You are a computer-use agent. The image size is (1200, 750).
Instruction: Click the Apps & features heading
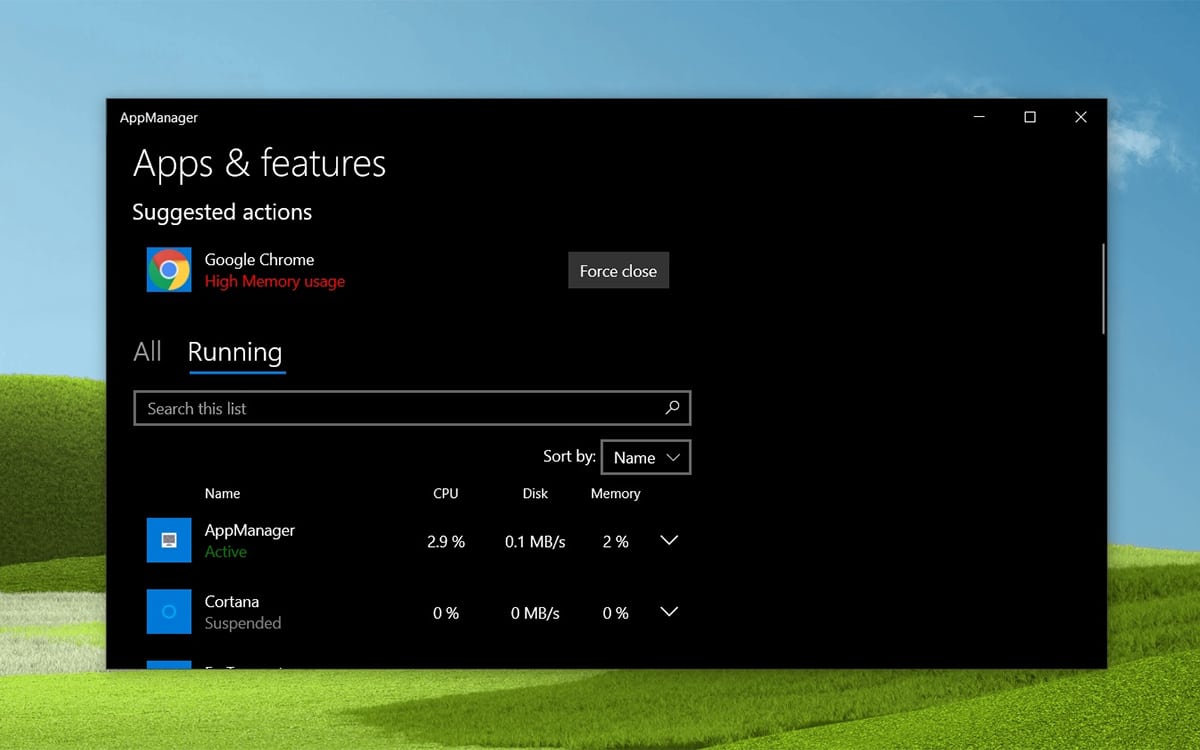(259, 163)
